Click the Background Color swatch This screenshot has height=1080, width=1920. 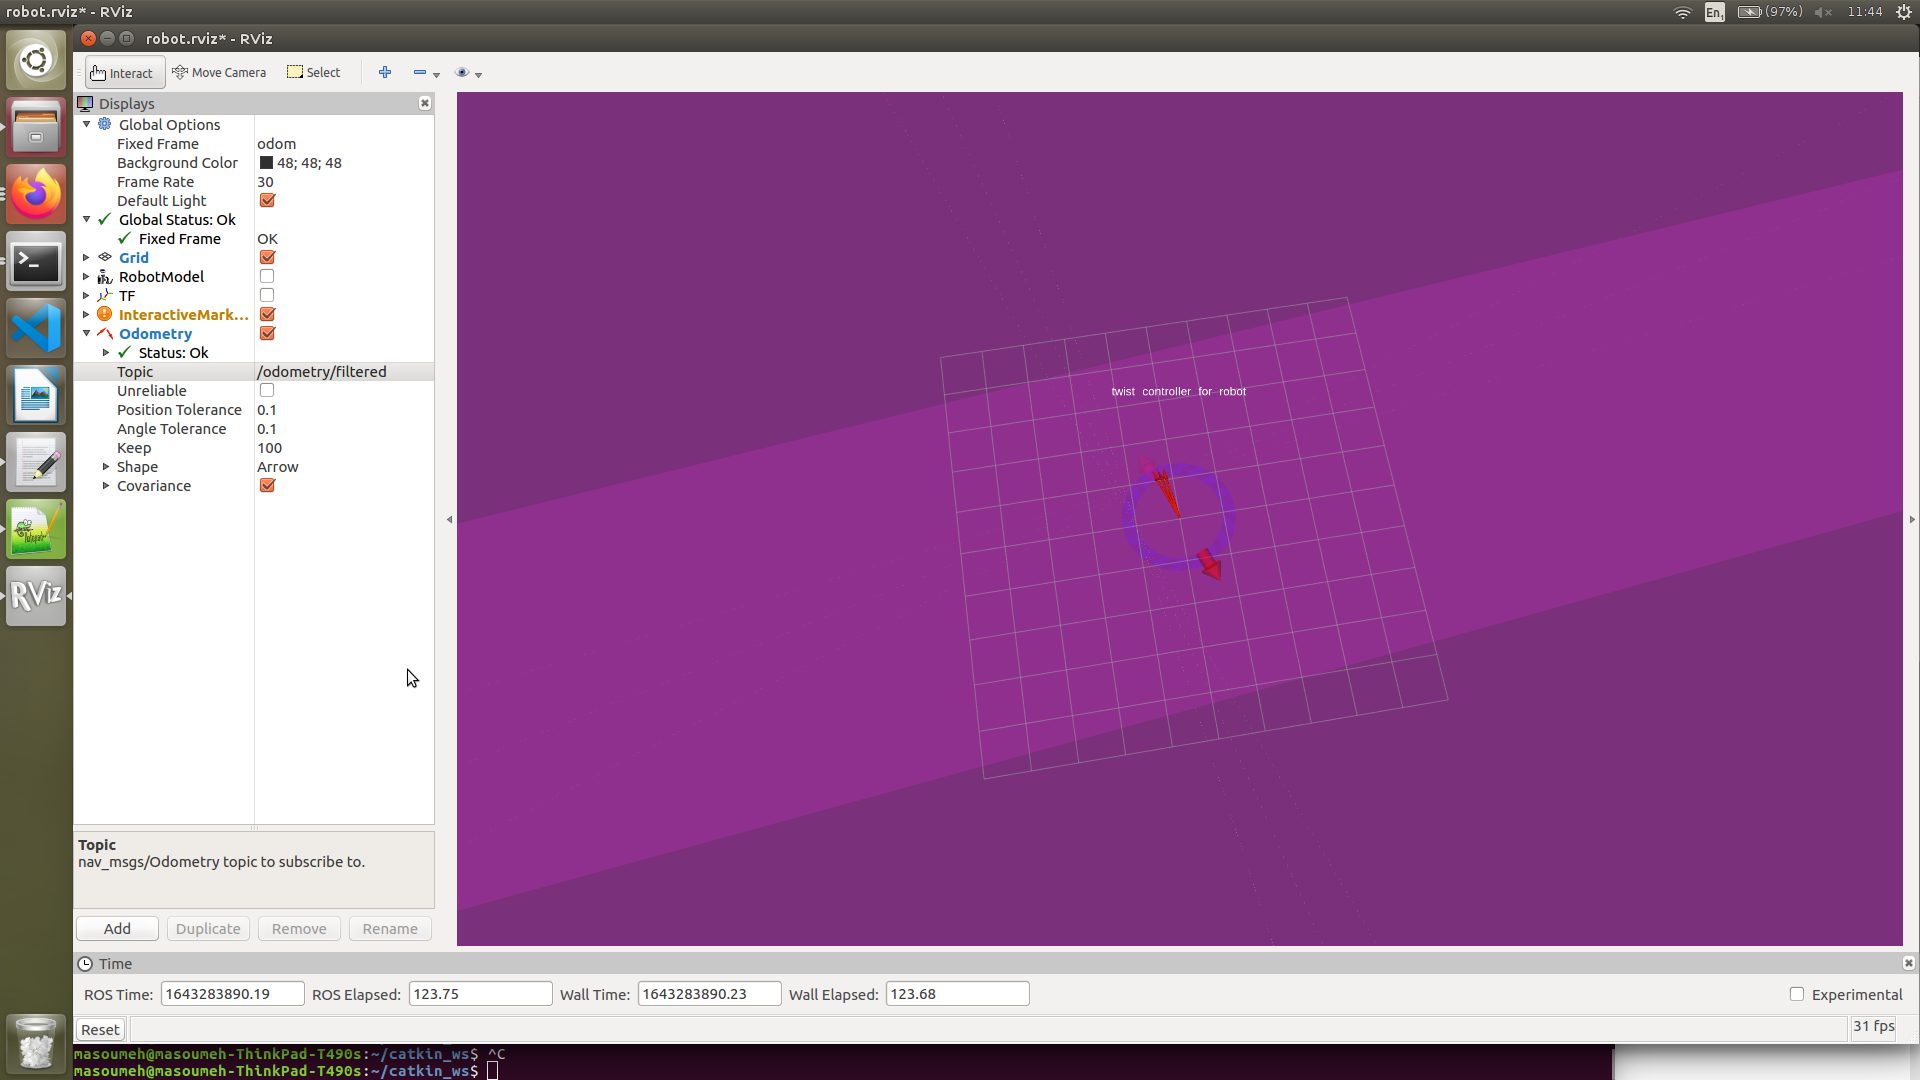[x=266, y=162]
